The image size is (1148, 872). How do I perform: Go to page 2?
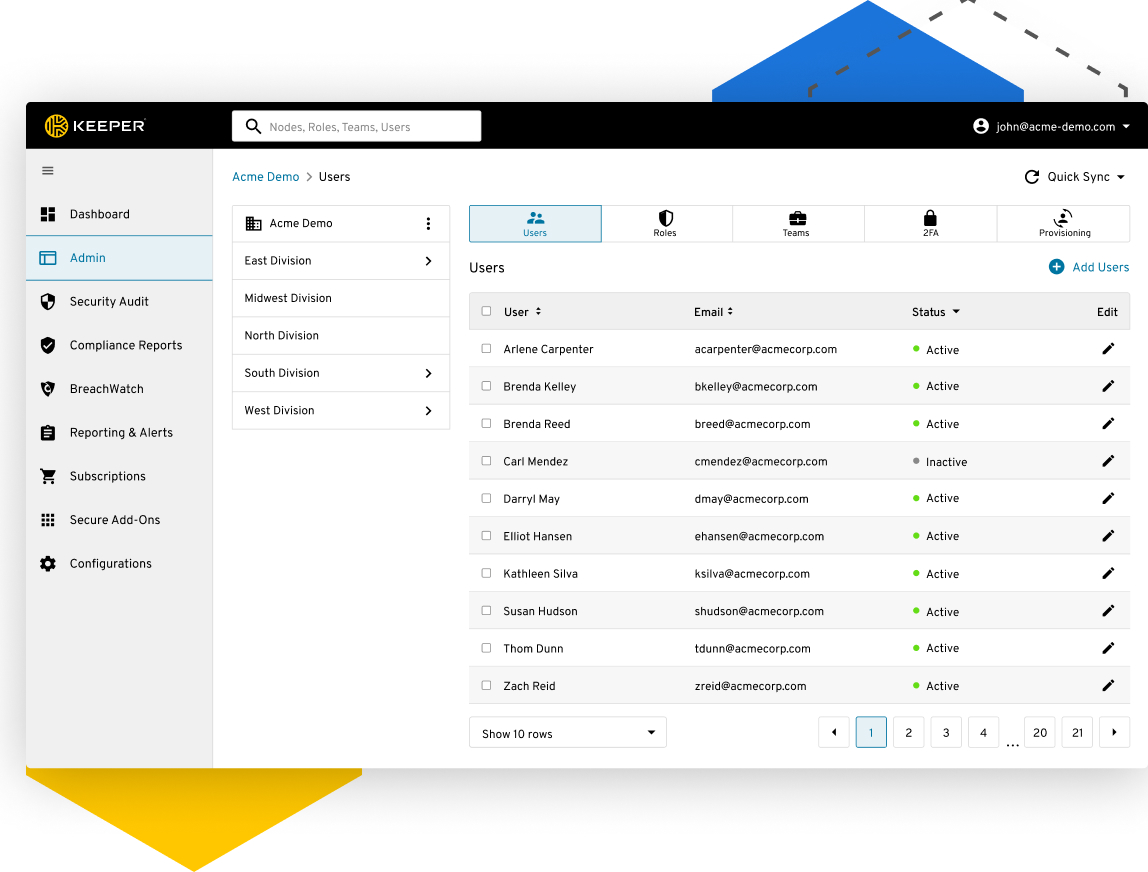909,732
